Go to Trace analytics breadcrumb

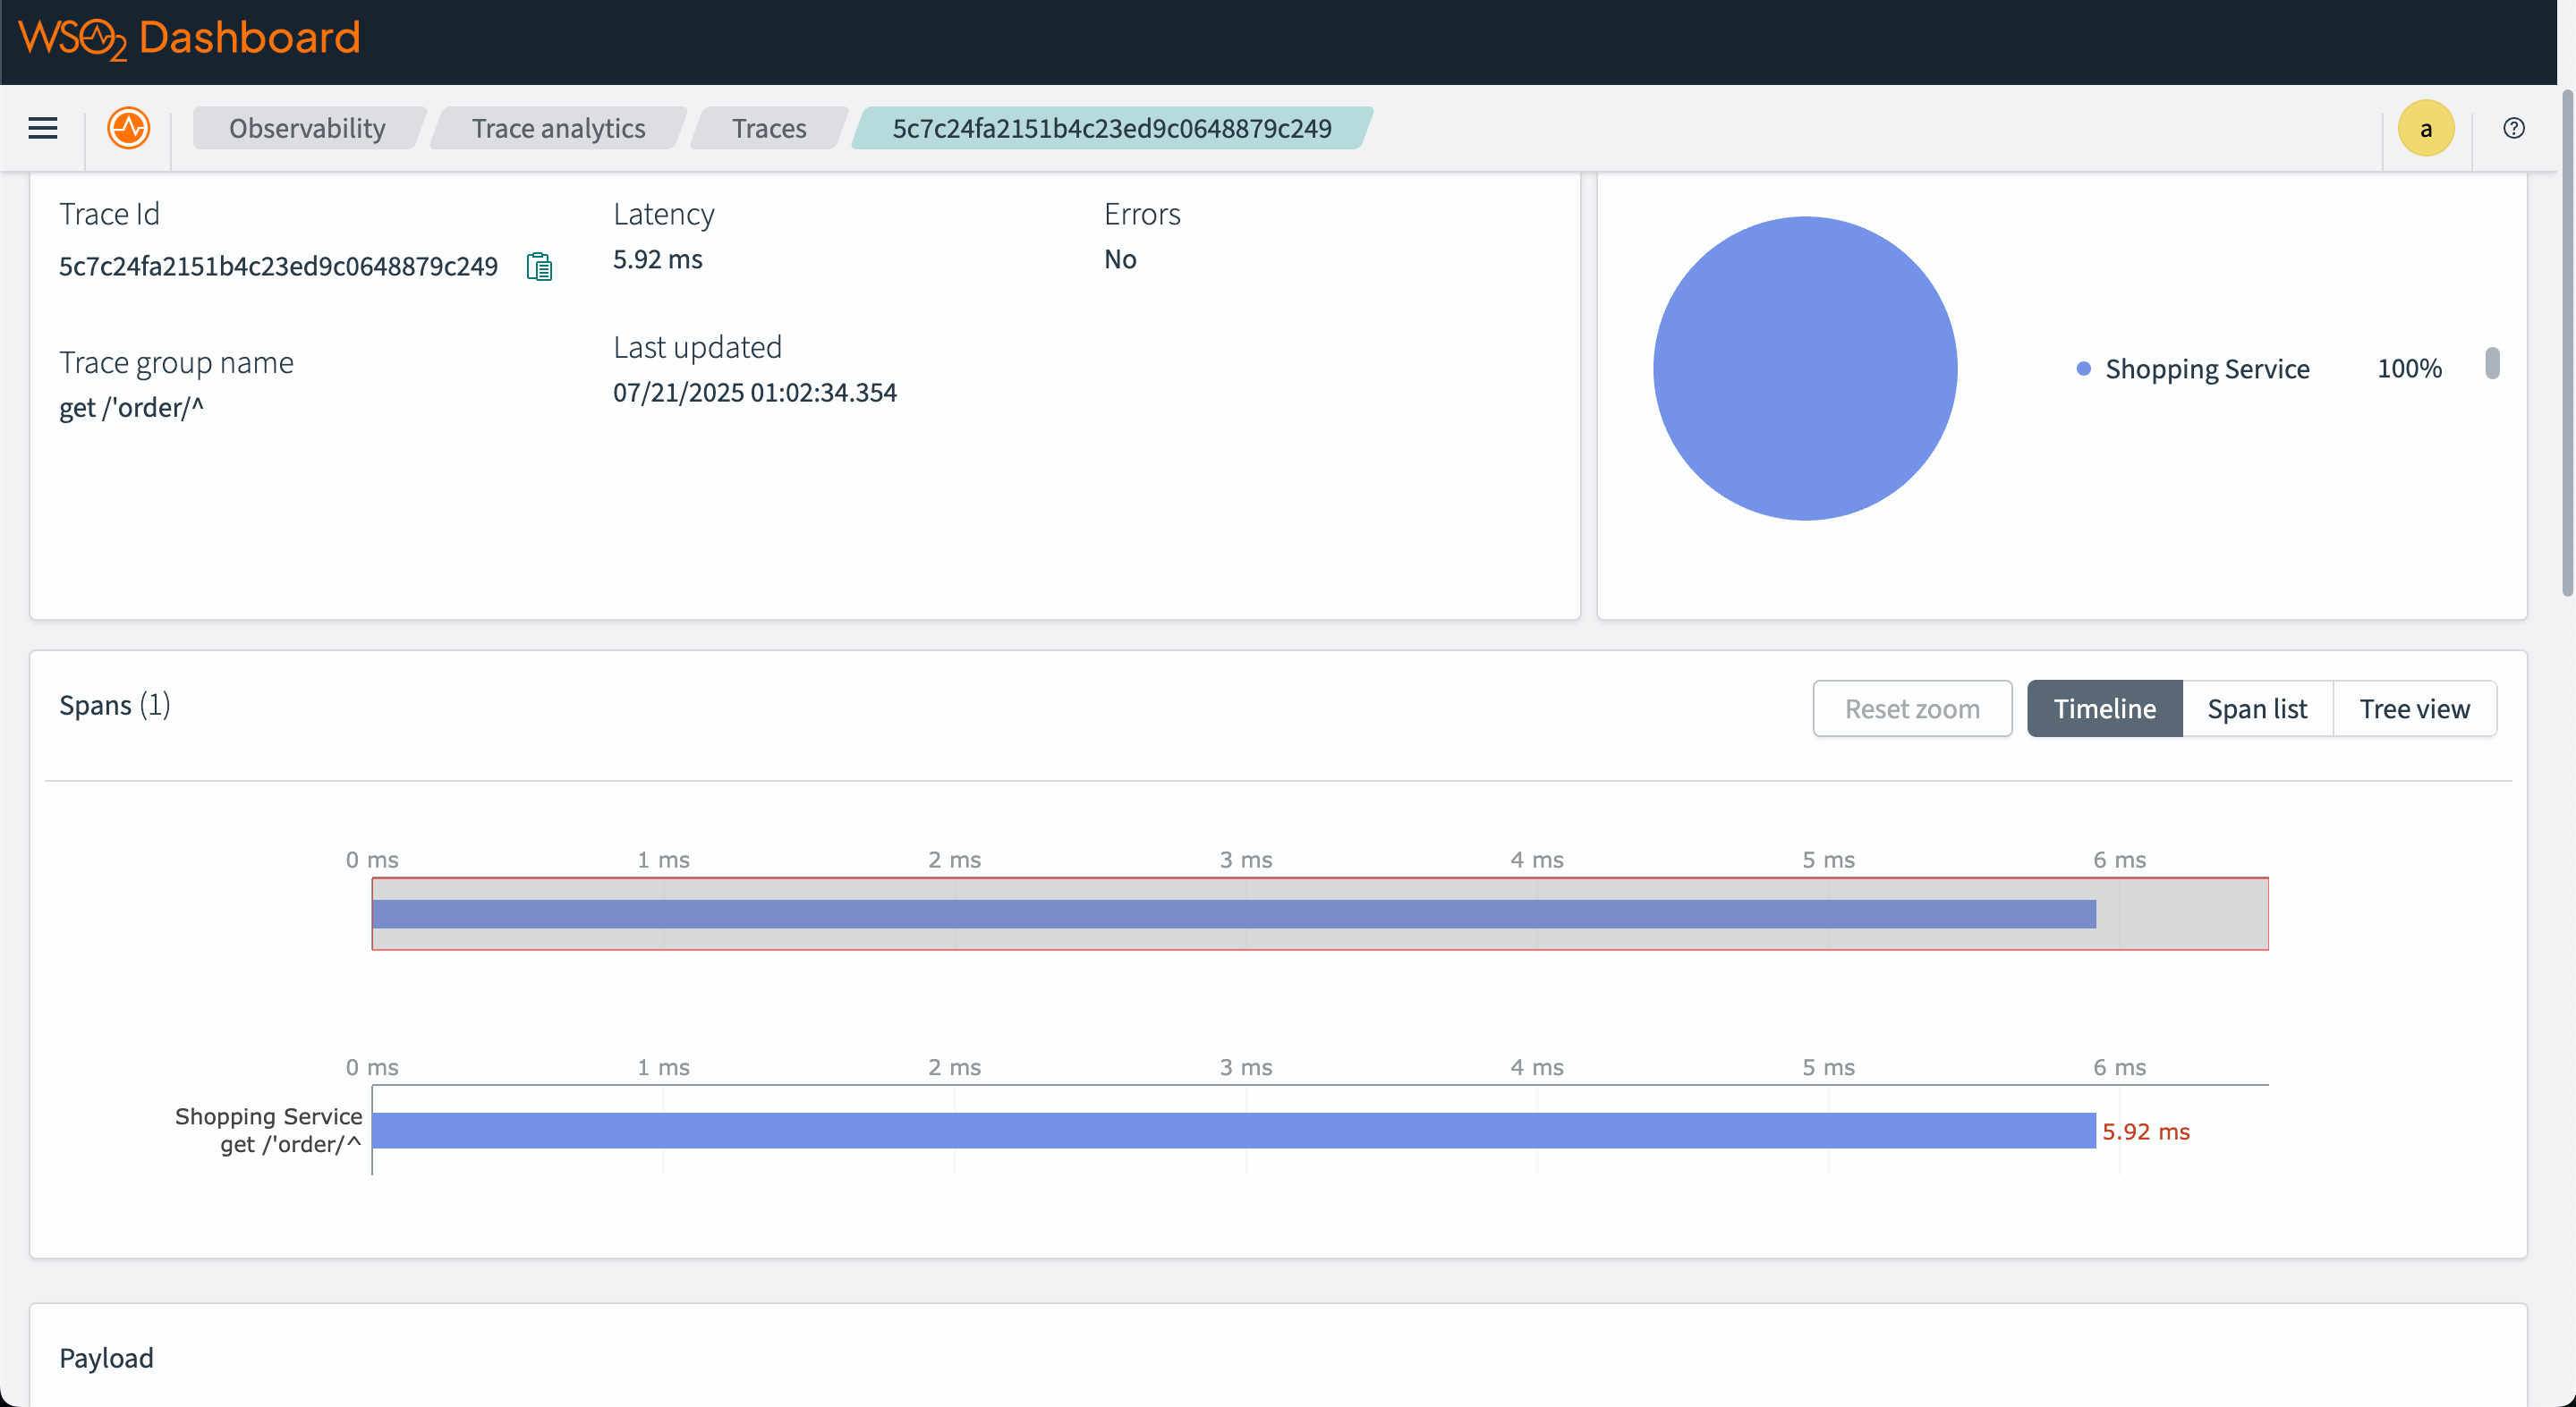click(558, 128)
